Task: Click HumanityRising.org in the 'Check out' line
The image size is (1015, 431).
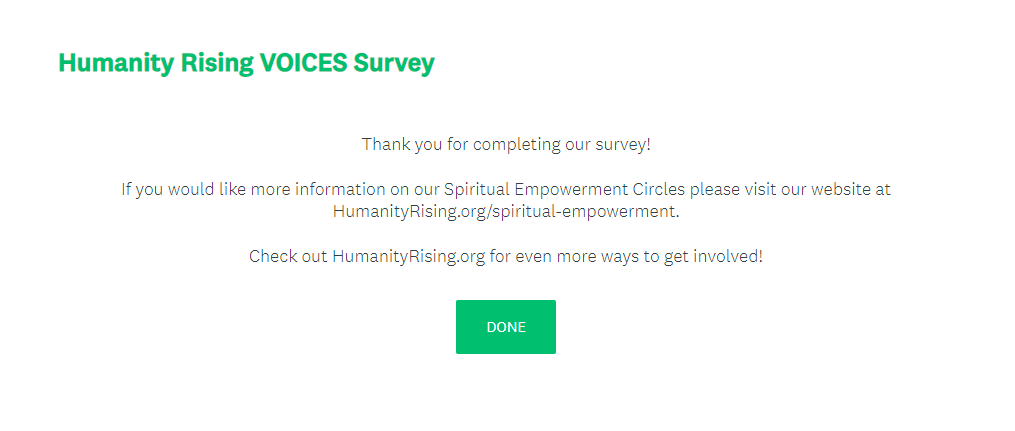Action: click(409, 256)
